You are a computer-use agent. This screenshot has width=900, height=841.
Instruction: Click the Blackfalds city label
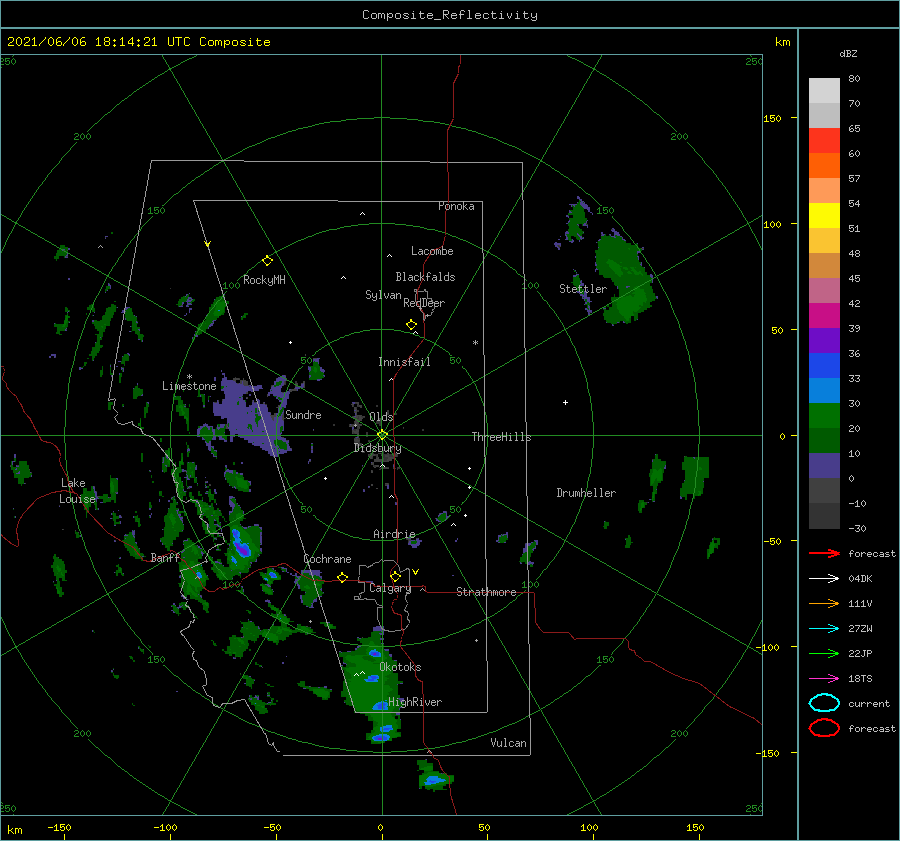(425, 277)
